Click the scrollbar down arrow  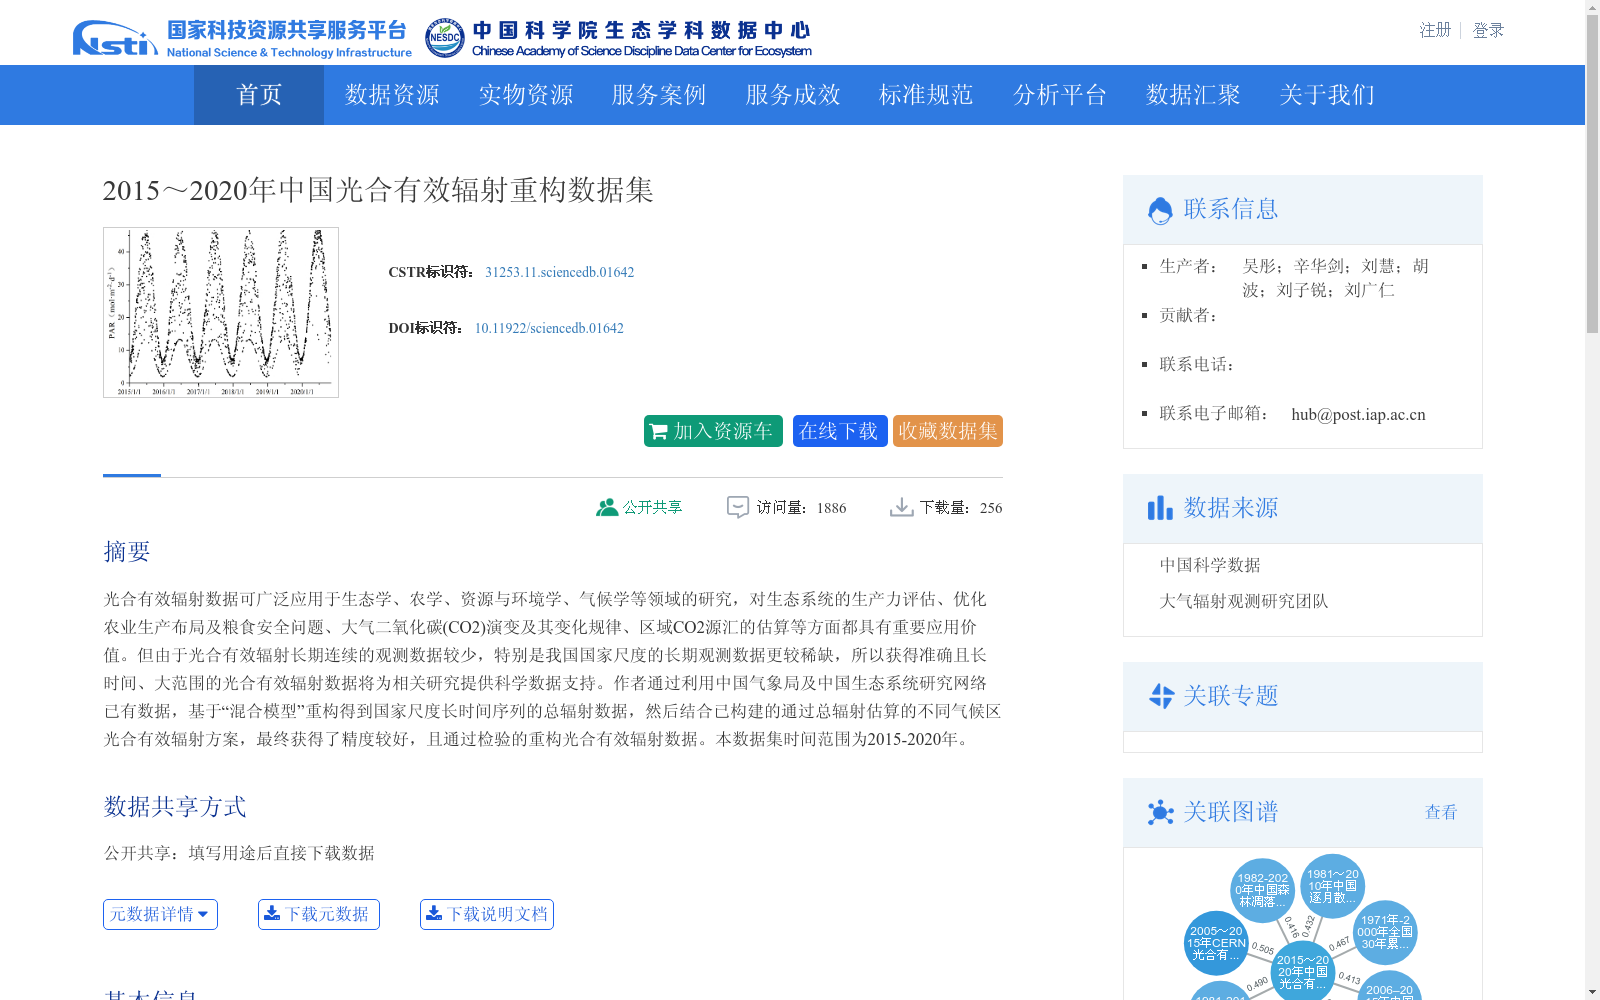coord(1592,992)
